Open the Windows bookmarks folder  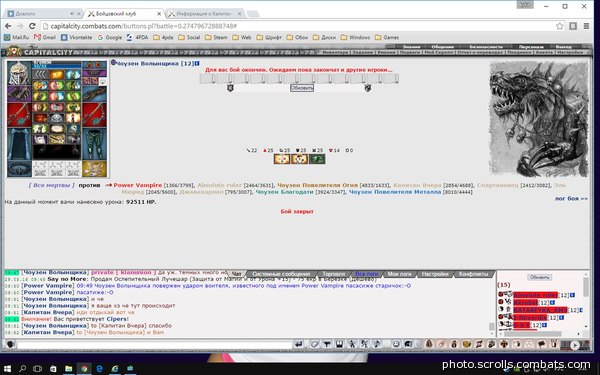(x=355, y=37)
